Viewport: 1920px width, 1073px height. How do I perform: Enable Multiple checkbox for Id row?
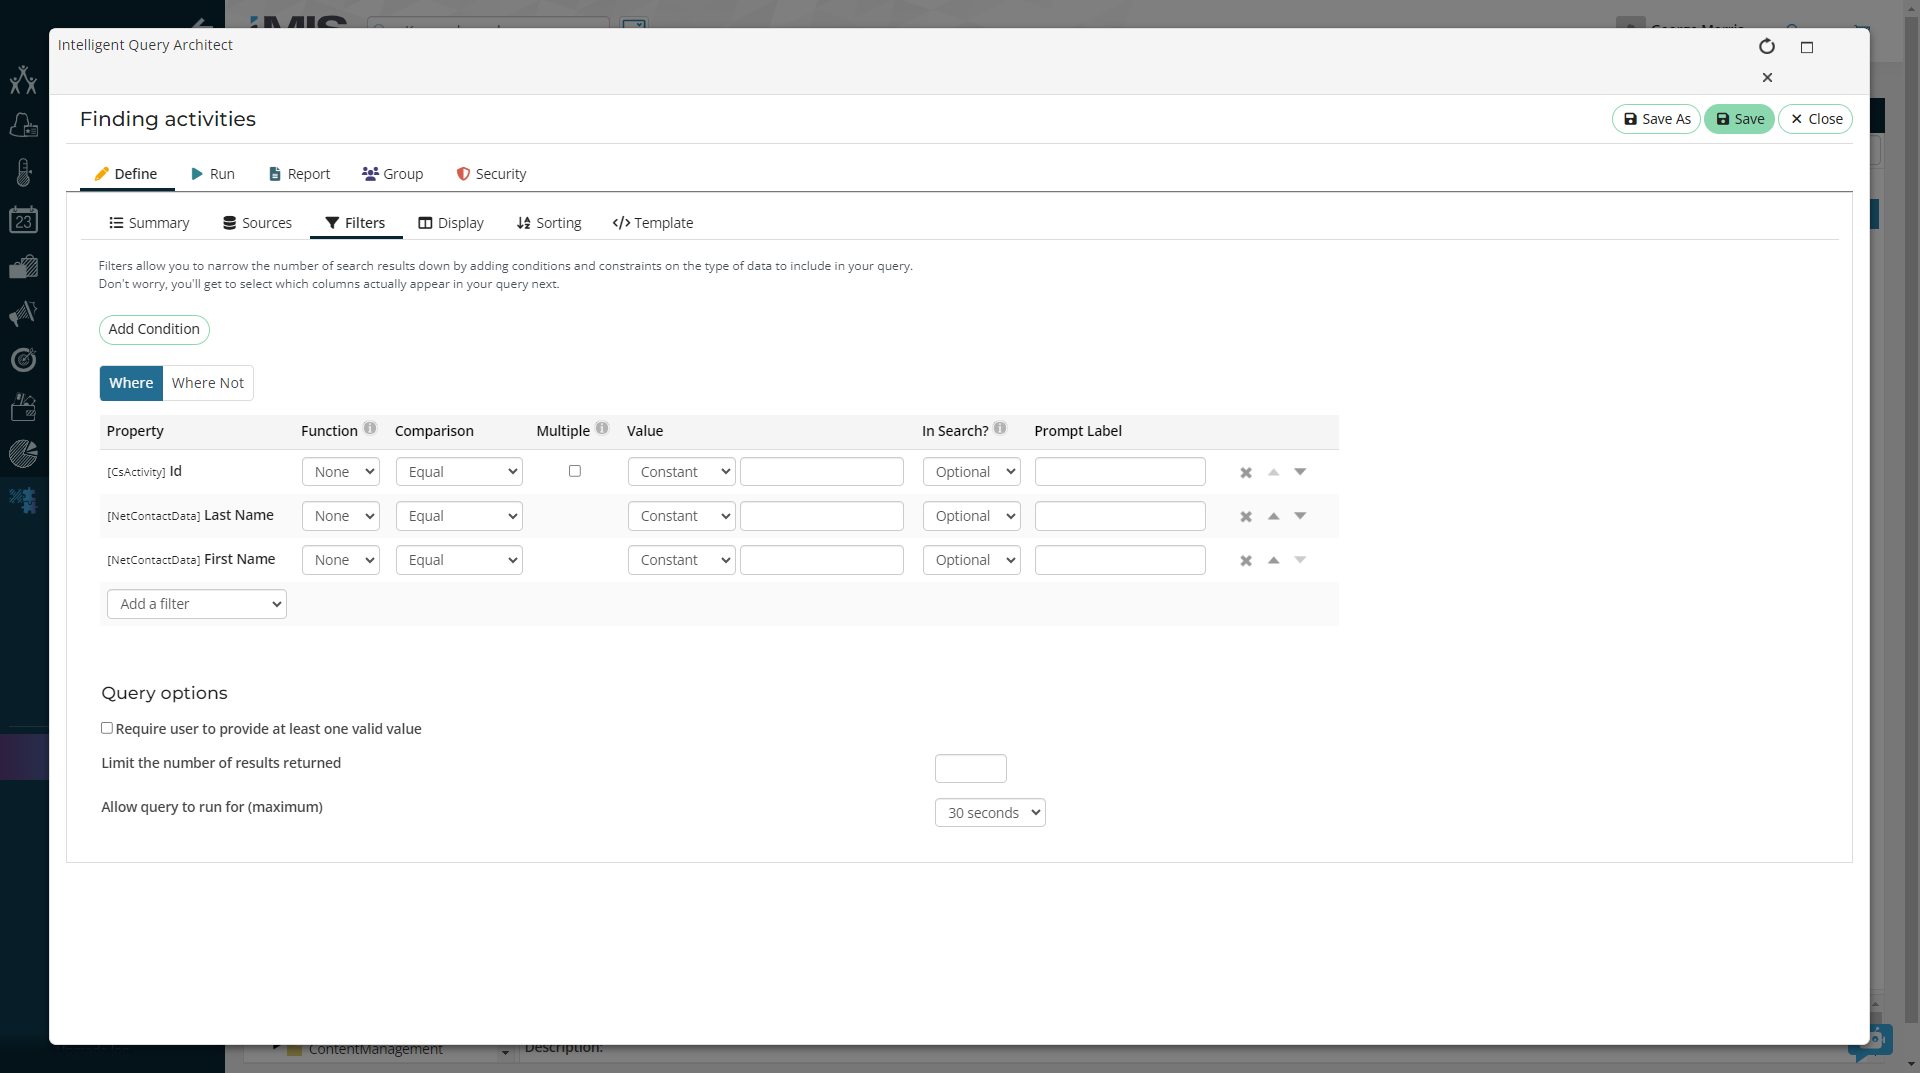tap(575, 471)
